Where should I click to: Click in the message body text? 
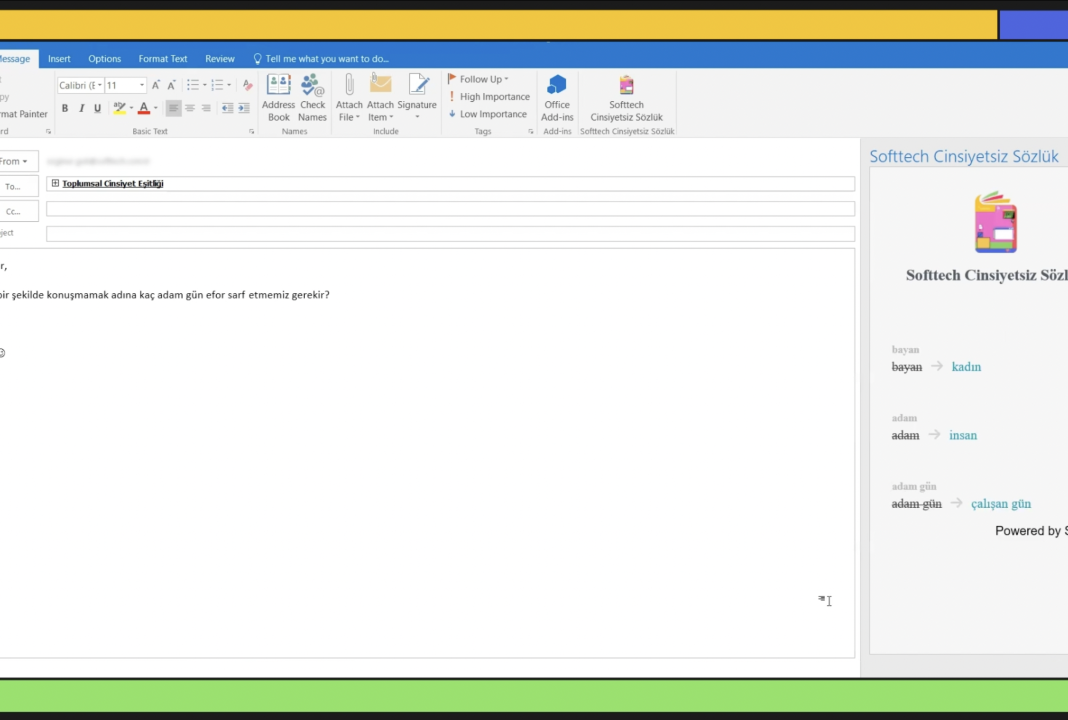[x=166, y=295]
